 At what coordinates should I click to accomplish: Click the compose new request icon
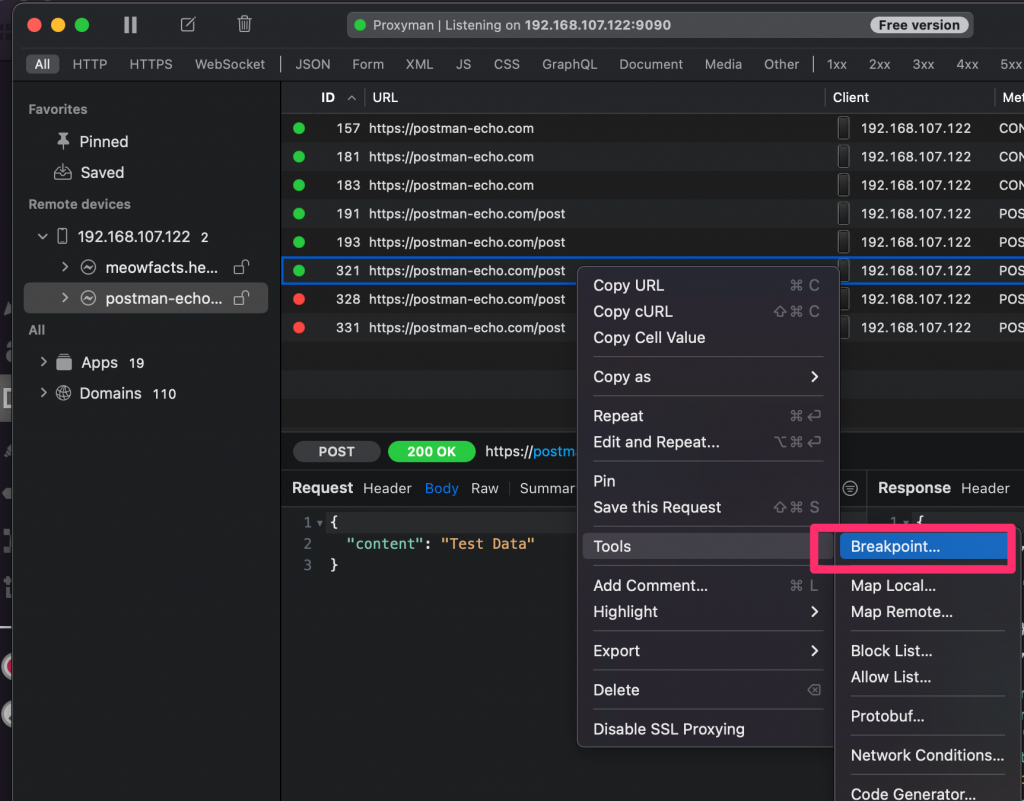187,25
